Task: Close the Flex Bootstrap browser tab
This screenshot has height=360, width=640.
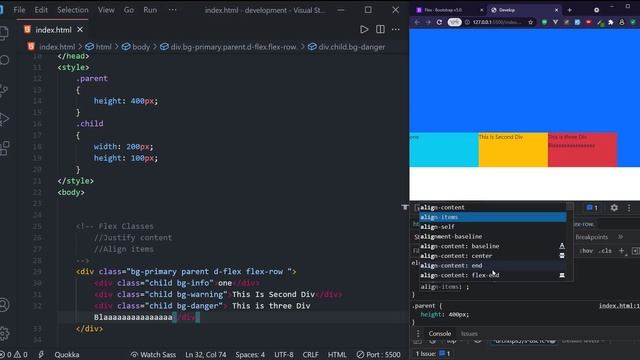Action: tap(482, 10)
